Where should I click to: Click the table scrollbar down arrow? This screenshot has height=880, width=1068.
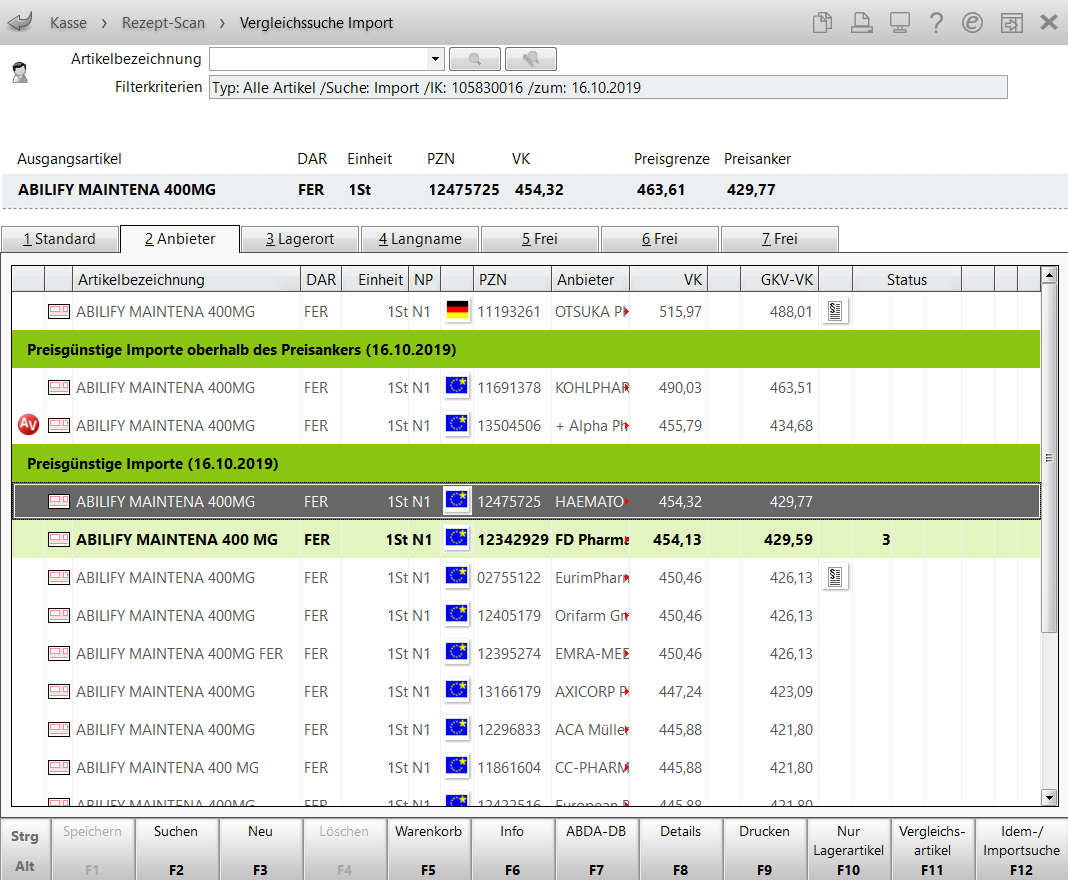click(1049, 797)
